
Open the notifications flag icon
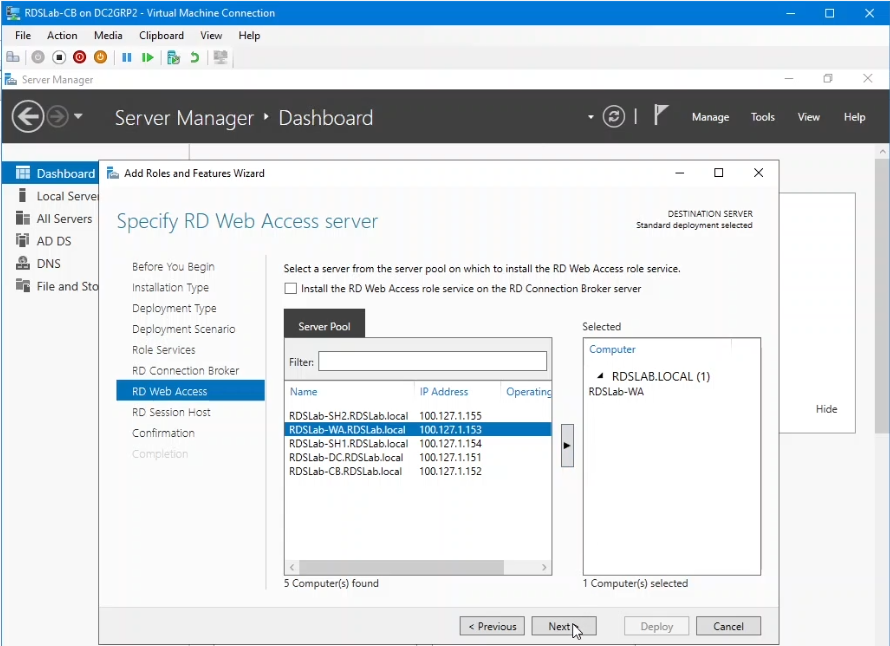[x=660, y=116]
